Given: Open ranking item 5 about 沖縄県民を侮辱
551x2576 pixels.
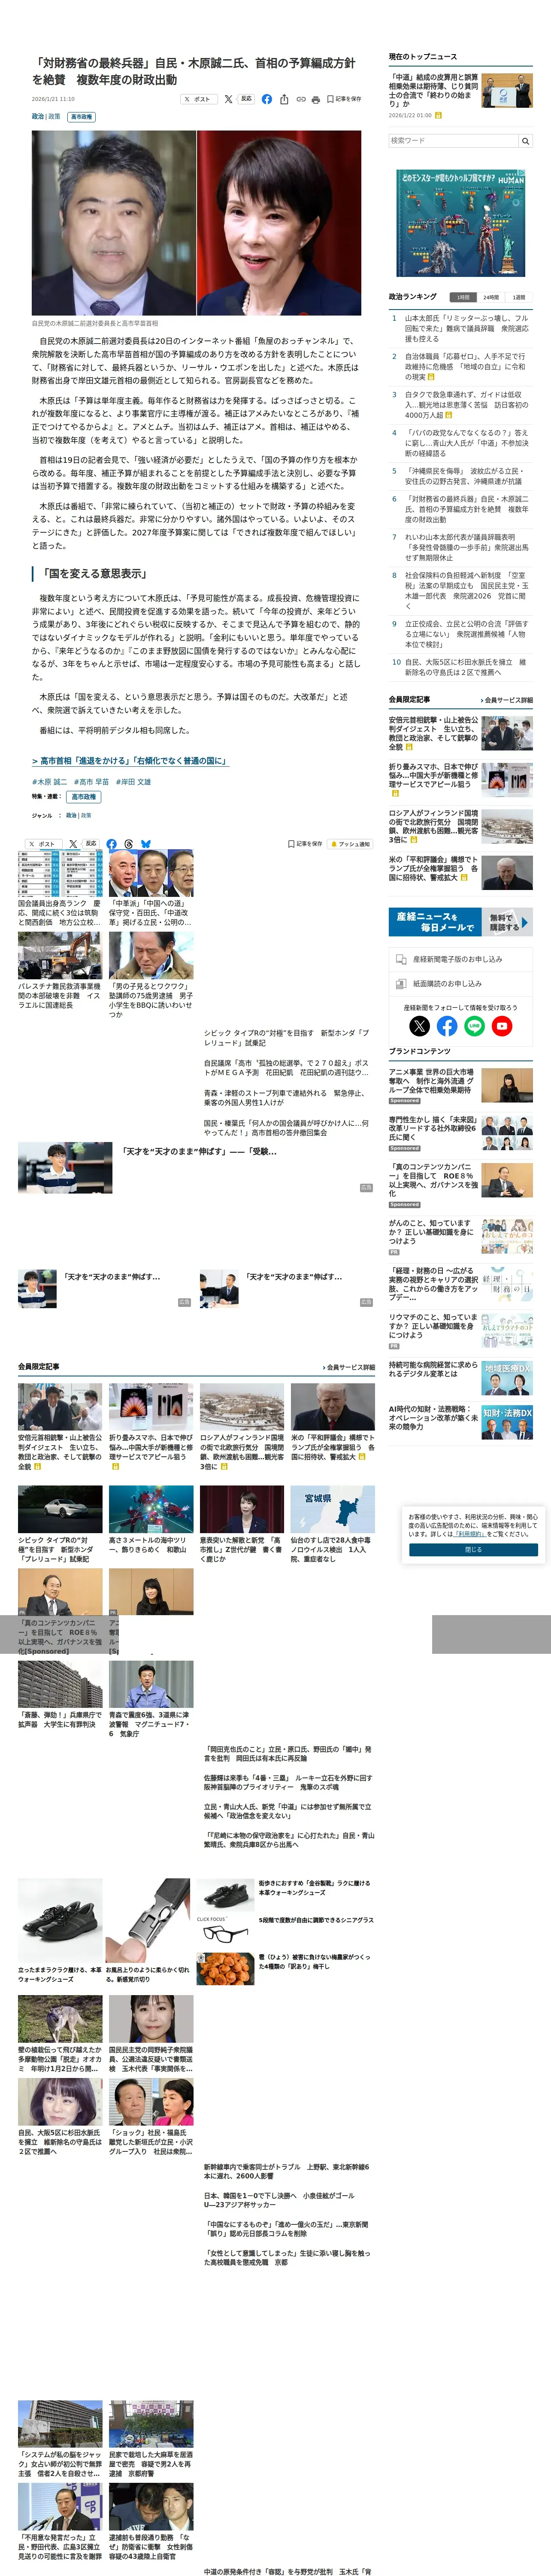Looking at the screenshot, I should tap(466, 476).
